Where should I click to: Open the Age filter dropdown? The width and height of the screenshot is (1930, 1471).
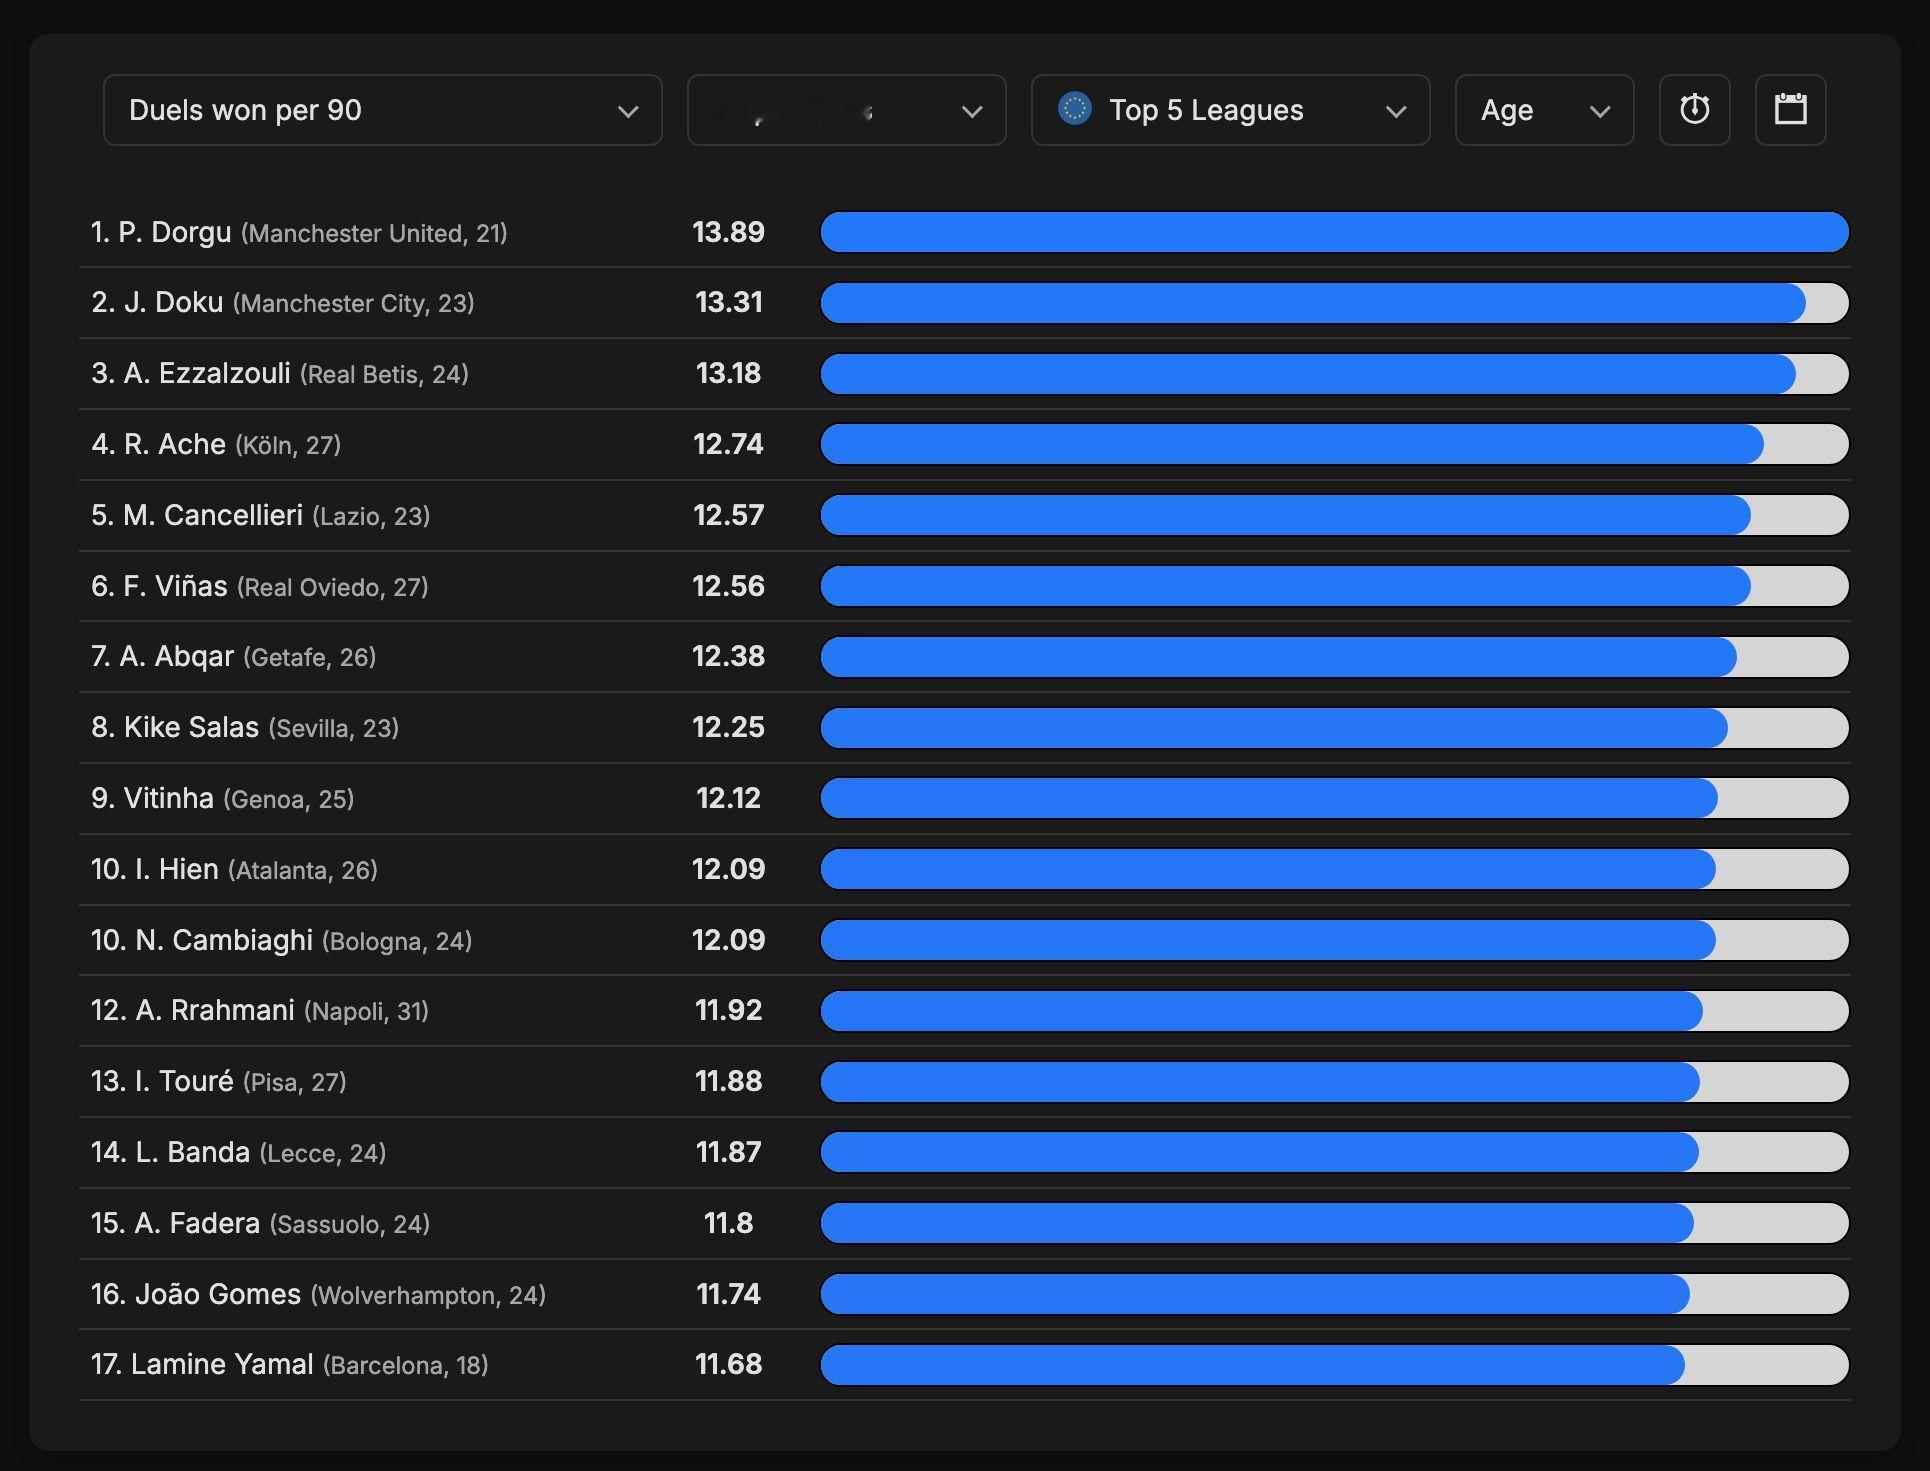click(1544, 110)
